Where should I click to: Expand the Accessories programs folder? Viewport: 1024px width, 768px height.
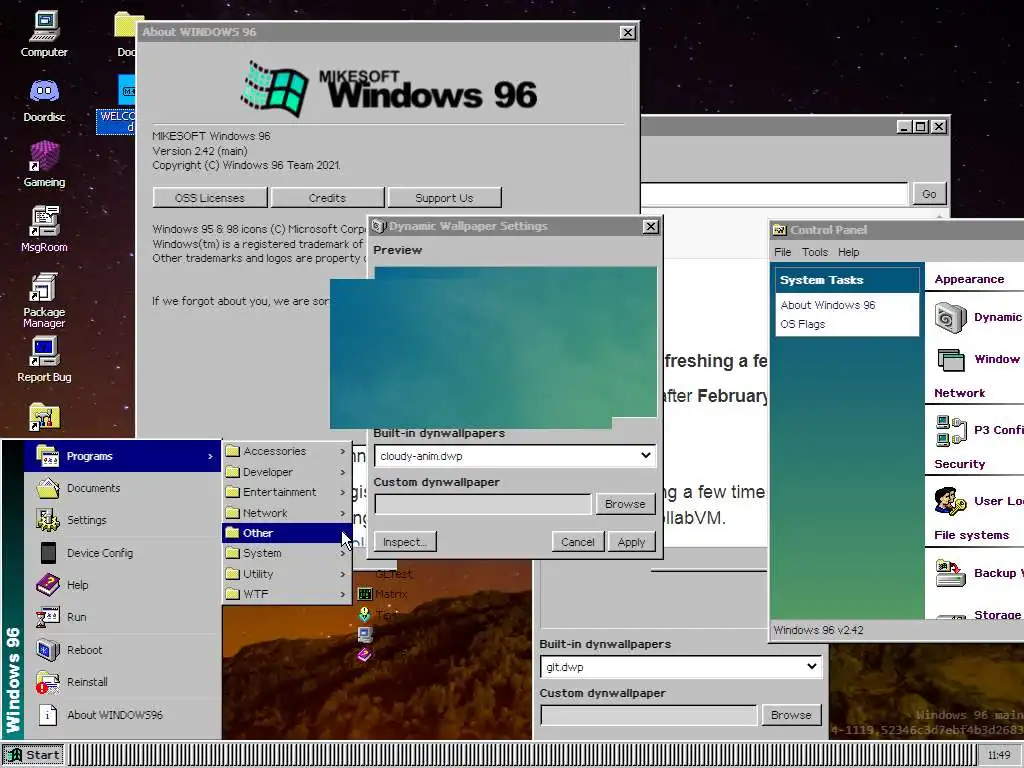285,451
